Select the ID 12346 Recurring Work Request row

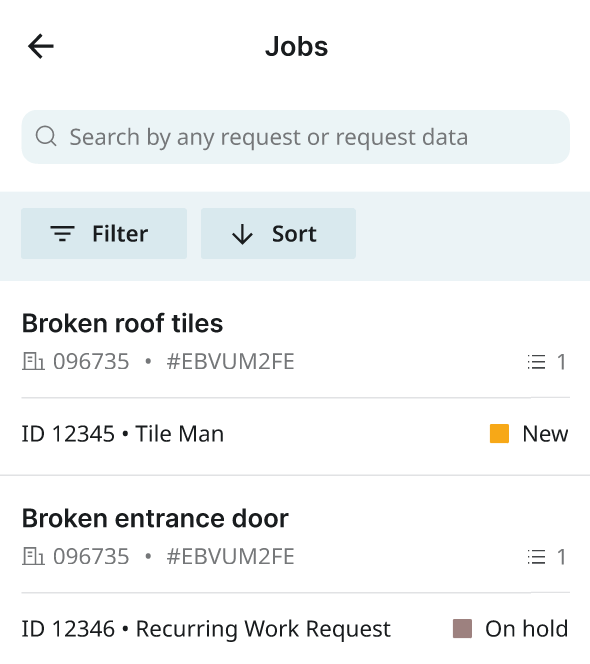tap(295, 628)
